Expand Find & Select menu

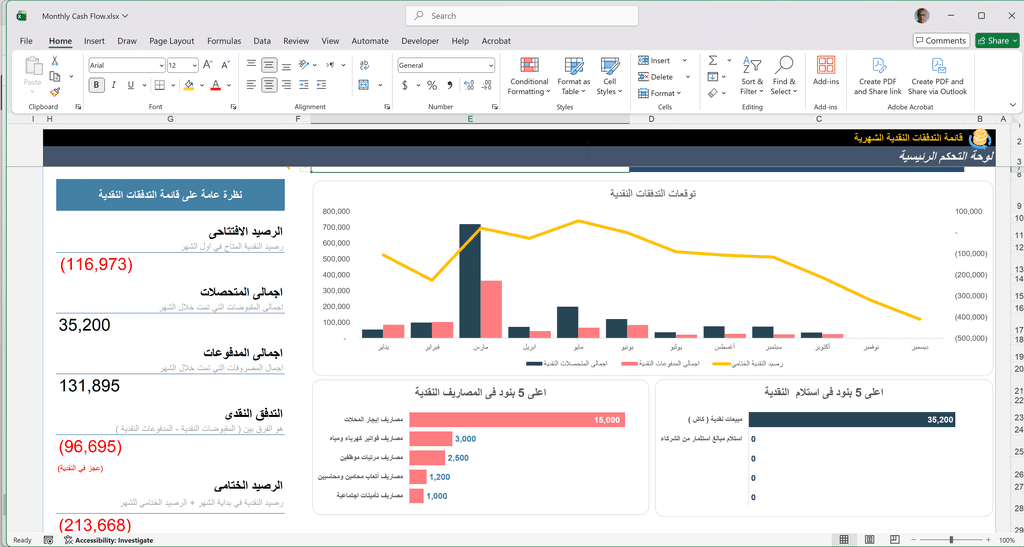pyautogui.click(x=784, y=76)
